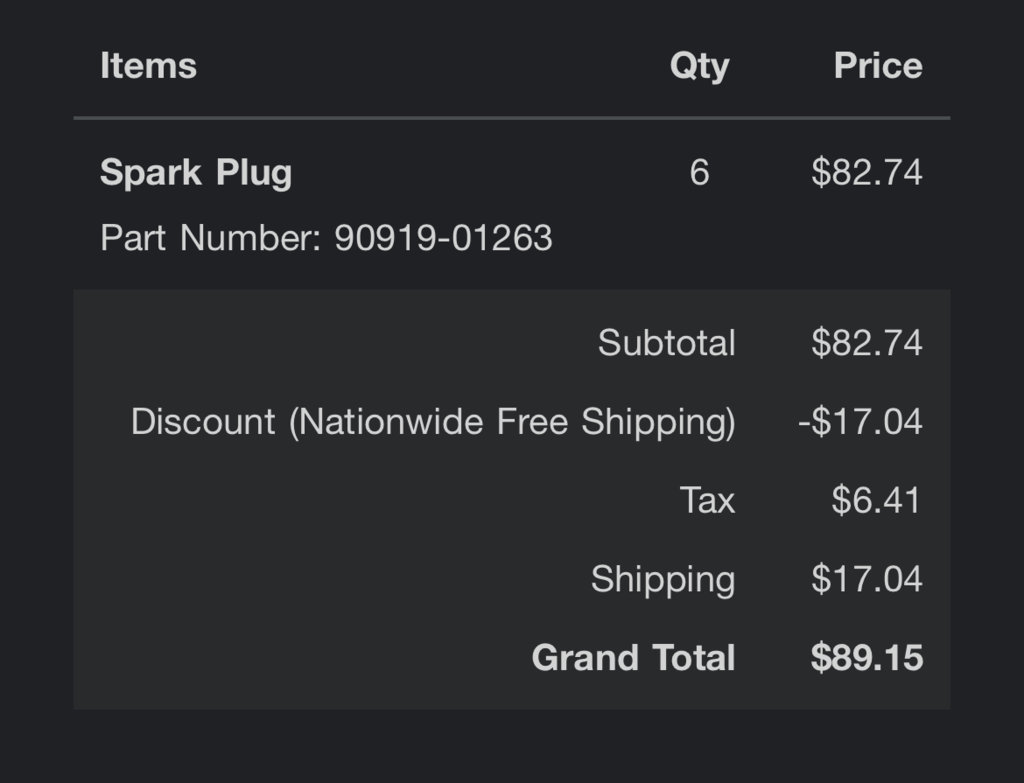Click the shipping amount $17.04
Screen dimensions: 1024x783
coord(867,579)
